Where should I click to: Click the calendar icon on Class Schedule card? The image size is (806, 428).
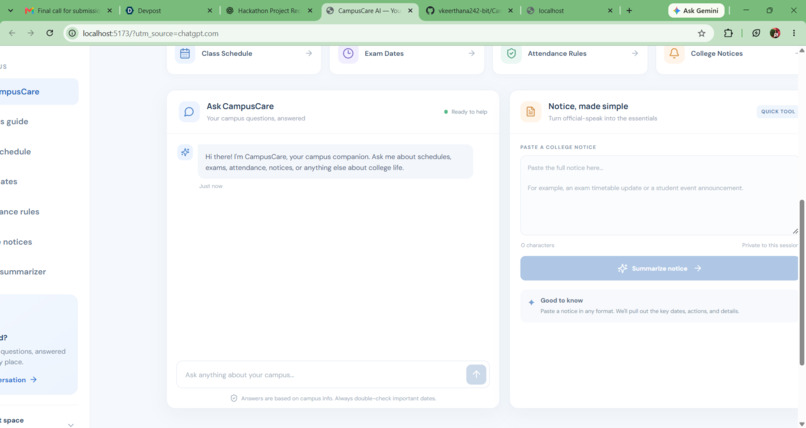coord(185,53)
